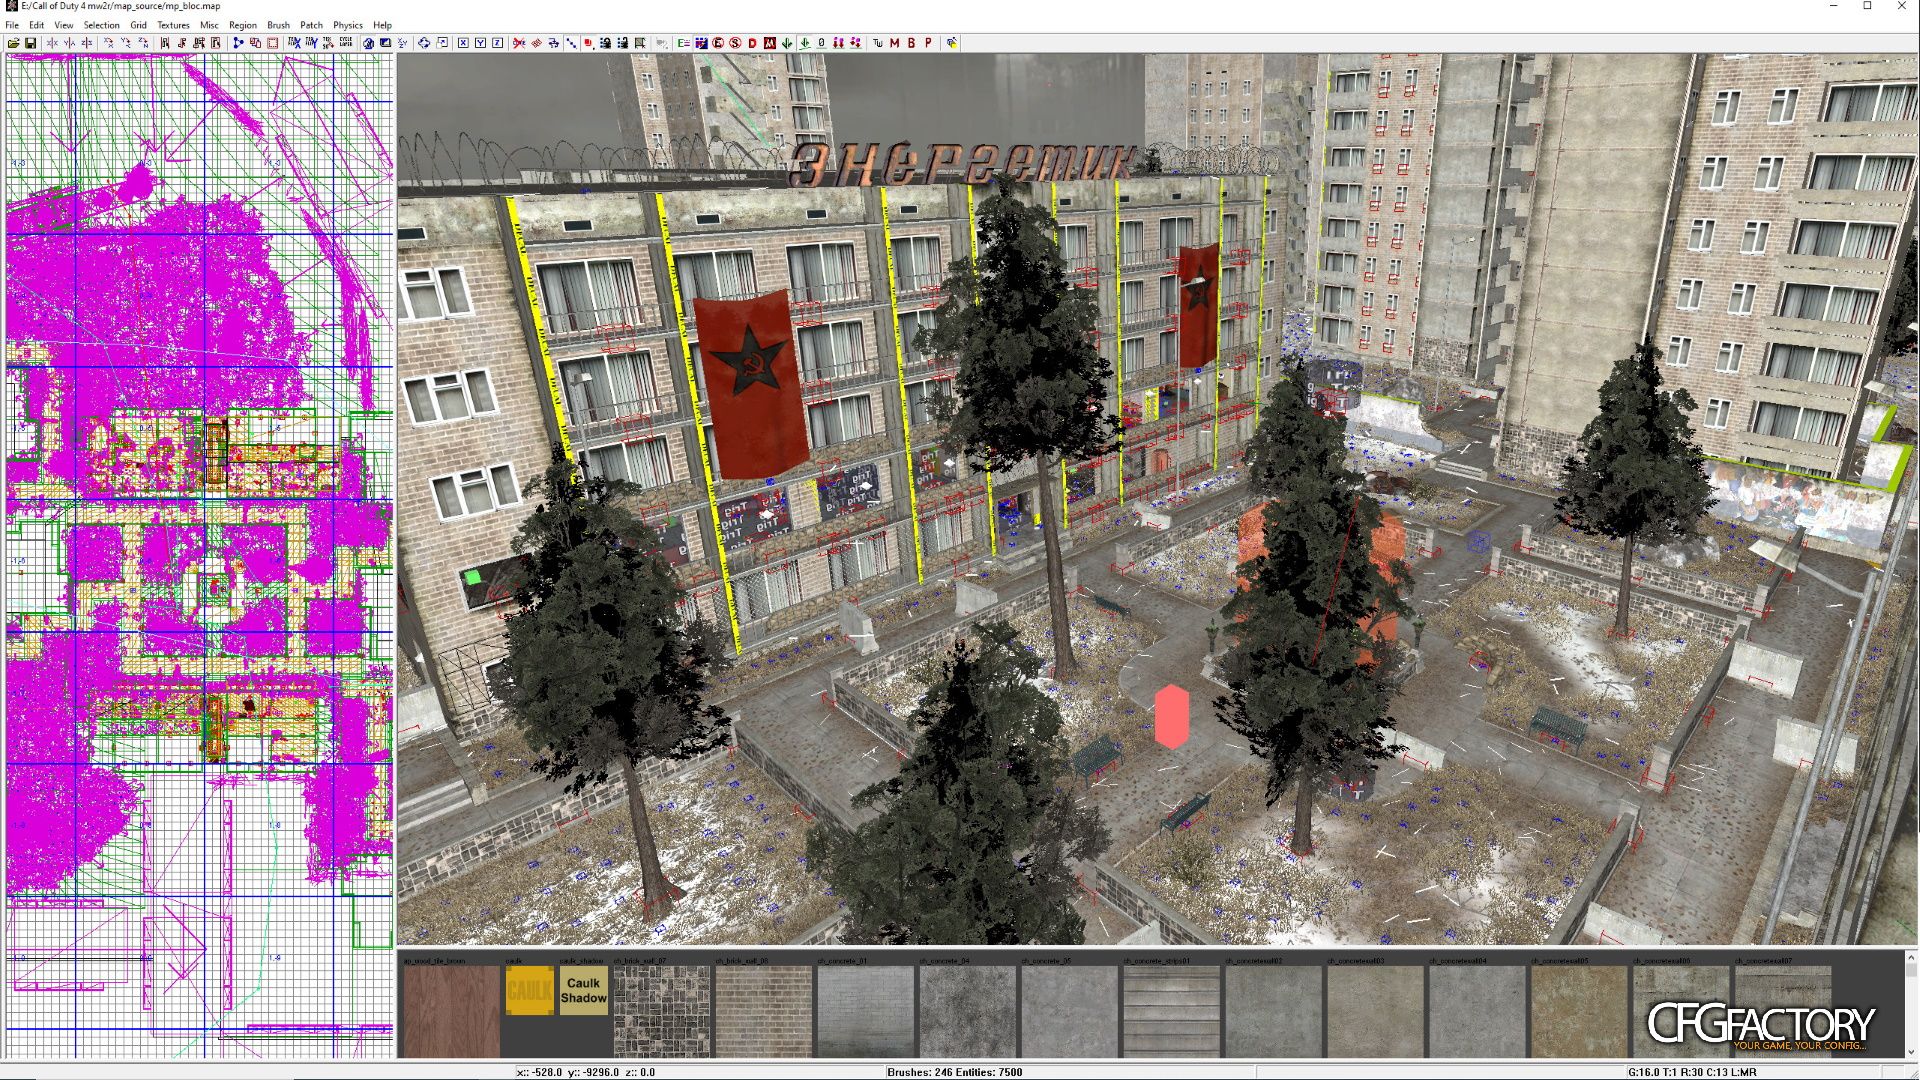
Task: Open the Textures menu
Action: coord(173,25)
